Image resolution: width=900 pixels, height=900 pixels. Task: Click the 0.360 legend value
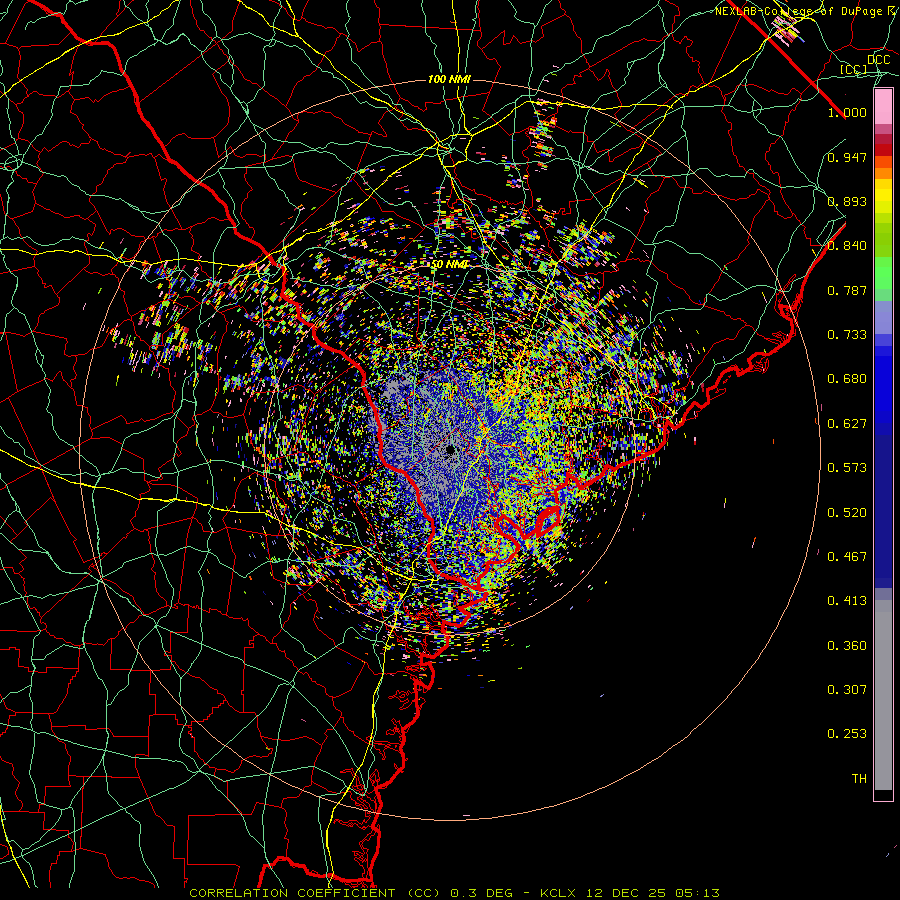847,646
